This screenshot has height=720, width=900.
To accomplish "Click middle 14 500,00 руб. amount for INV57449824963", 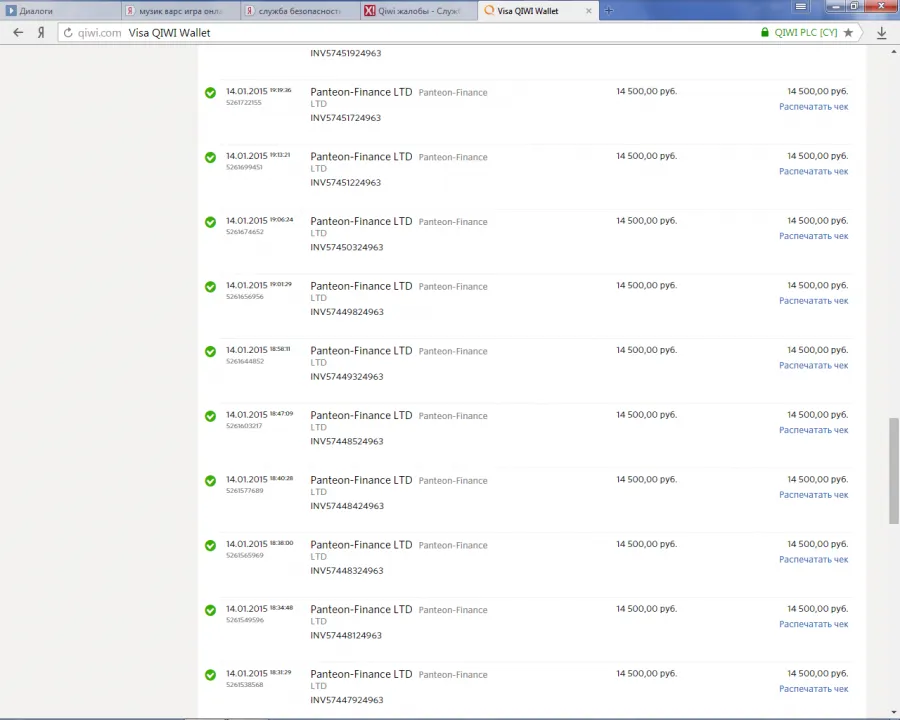I will point(646,285).
